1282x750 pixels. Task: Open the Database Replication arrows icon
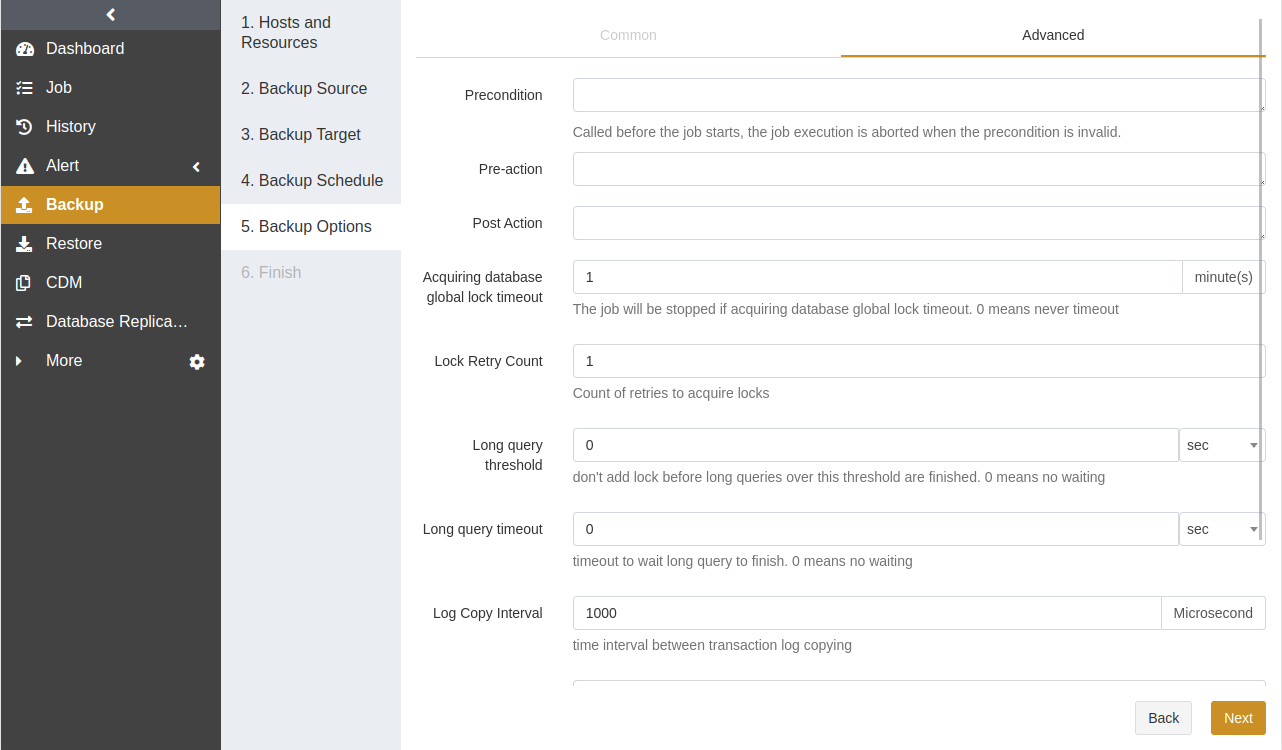click(25, 322)
